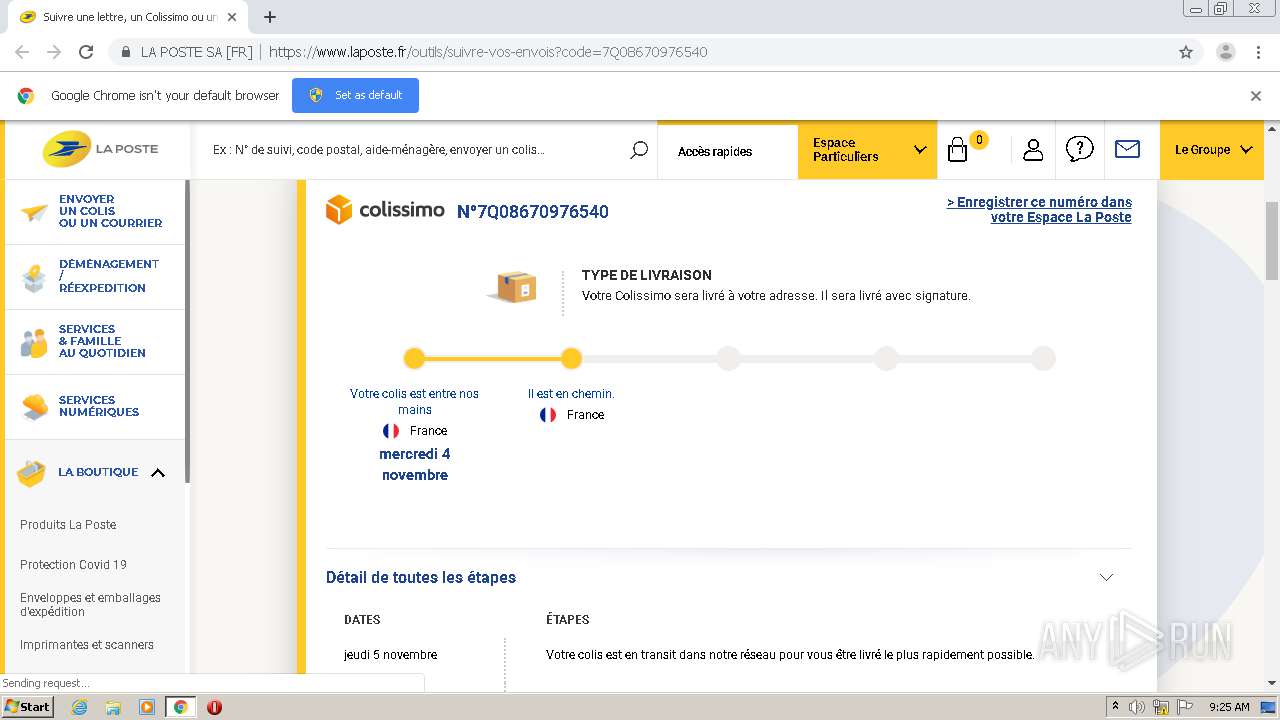Click the La Boutique basket icon
This screenshot has width=1280, height=720.
click(31, 473)
